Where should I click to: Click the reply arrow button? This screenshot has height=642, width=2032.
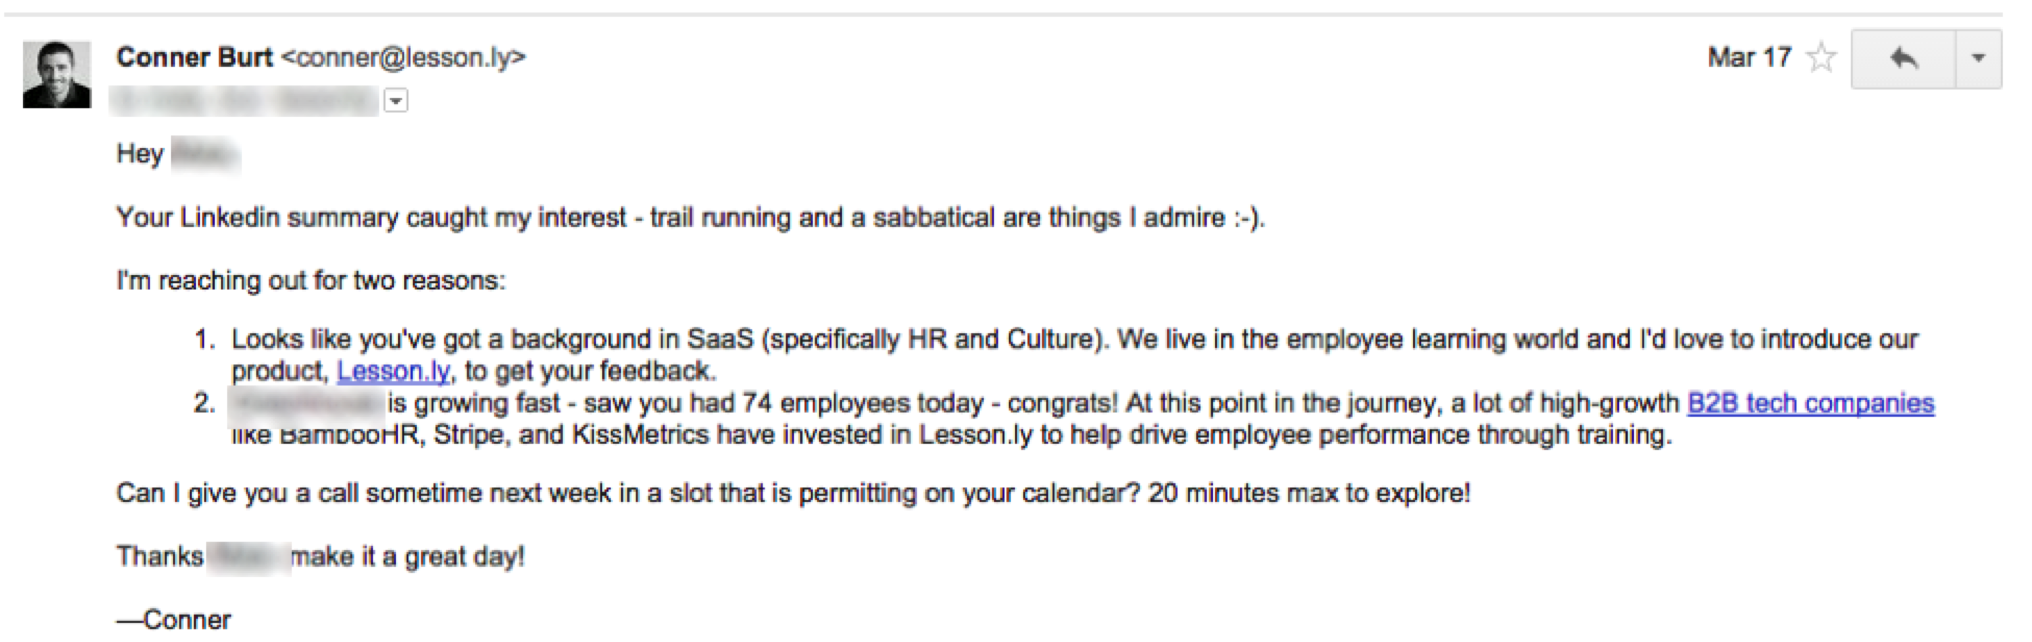pyautogui.click(x=1903, y=59)
